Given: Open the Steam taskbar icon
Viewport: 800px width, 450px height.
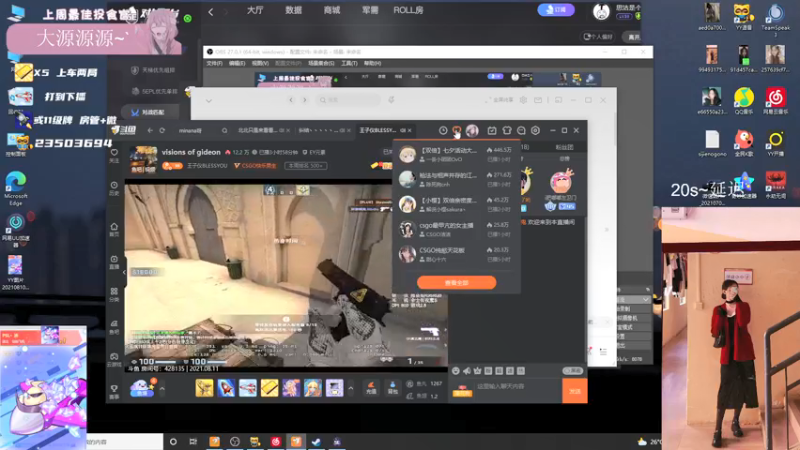Looking at the screenshot, I should 316,442.
